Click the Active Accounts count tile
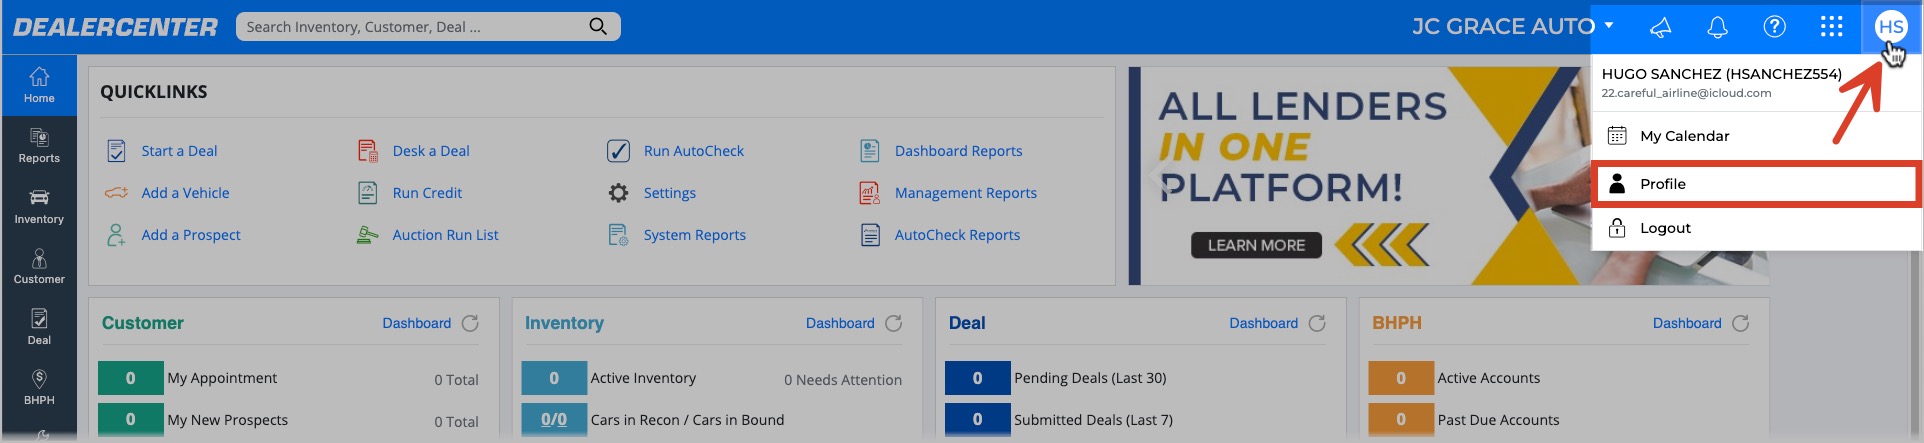This screenshot has height=443, width=1924. (x=1401, y=378)
